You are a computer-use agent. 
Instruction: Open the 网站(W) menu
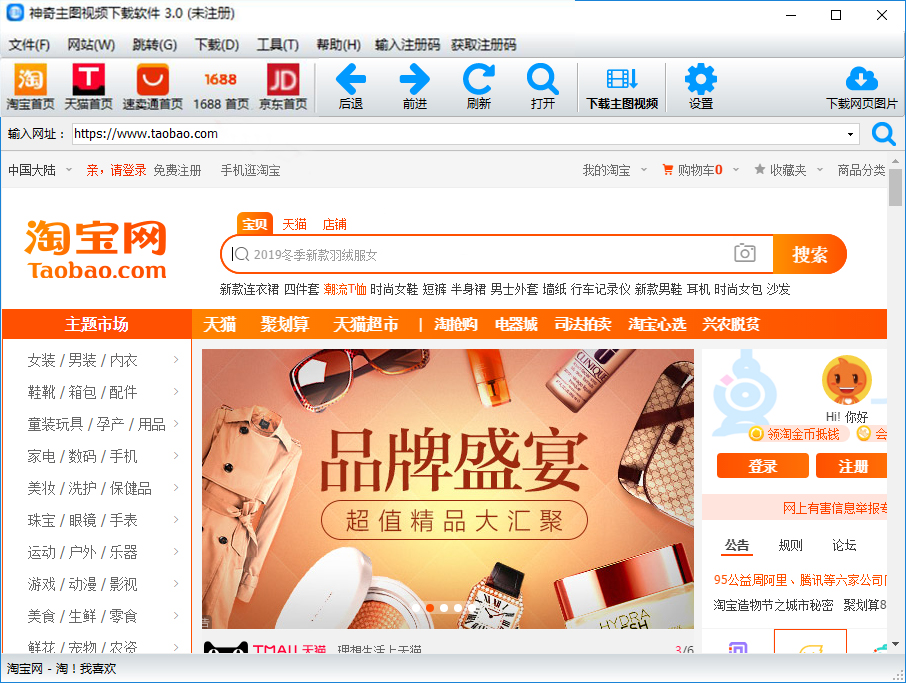tap(91, 44)
